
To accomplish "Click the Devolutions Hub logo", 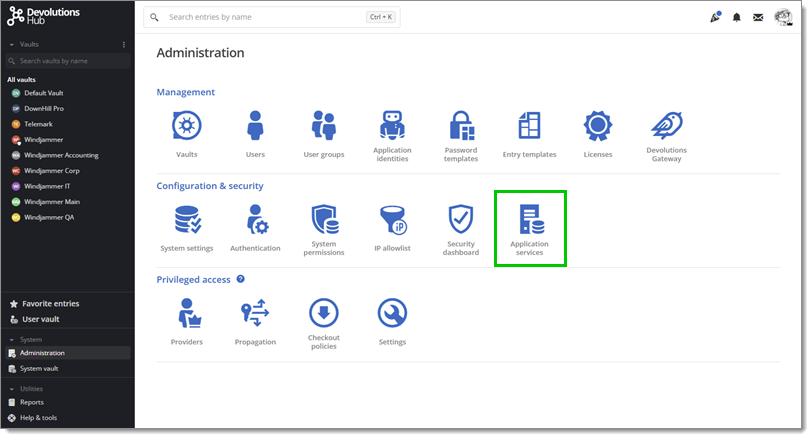I will 44,16.
